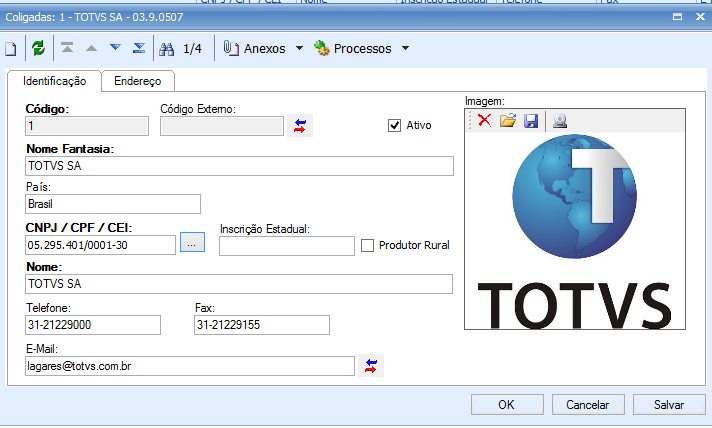Go to next record arrow

pyautogui.click(x=115, y=47)
